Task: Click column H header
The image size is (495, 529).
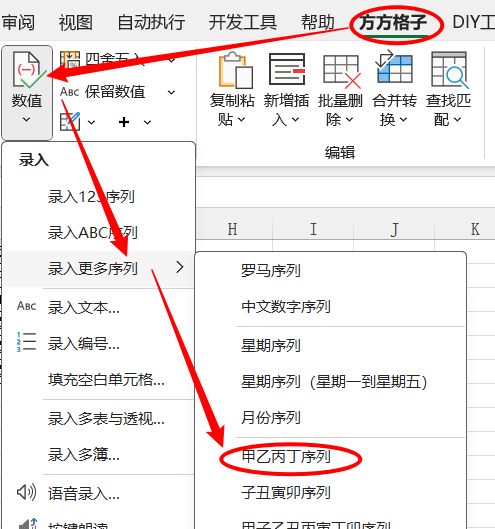Action: [233, 229]
